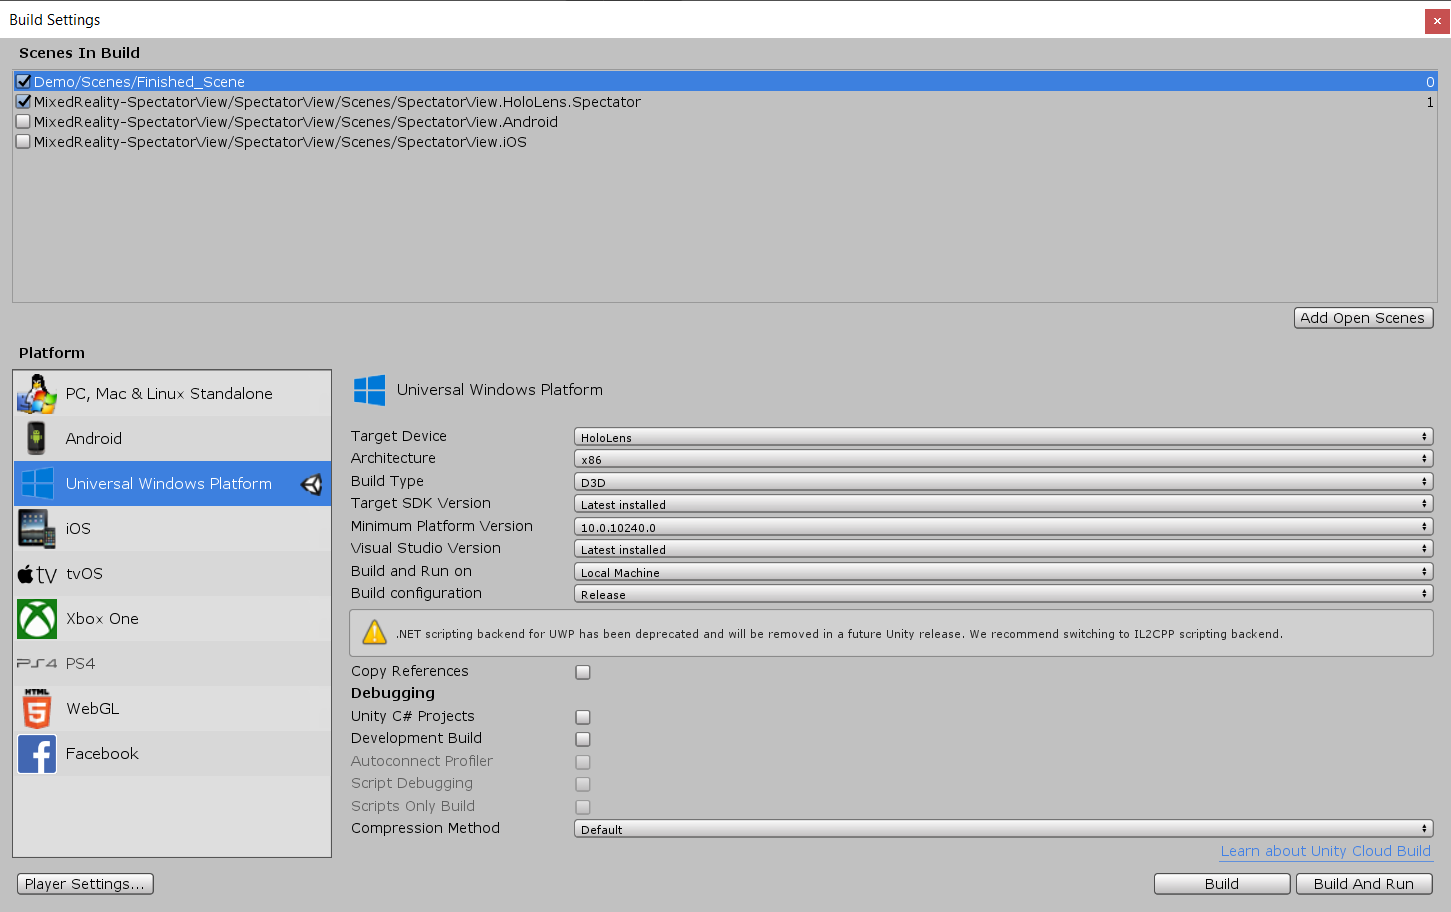Image resolution: width=1451 pixels, height=912 pixels.
Task: Select the tvOS platform icon
Action: click(x=37, y=573)
